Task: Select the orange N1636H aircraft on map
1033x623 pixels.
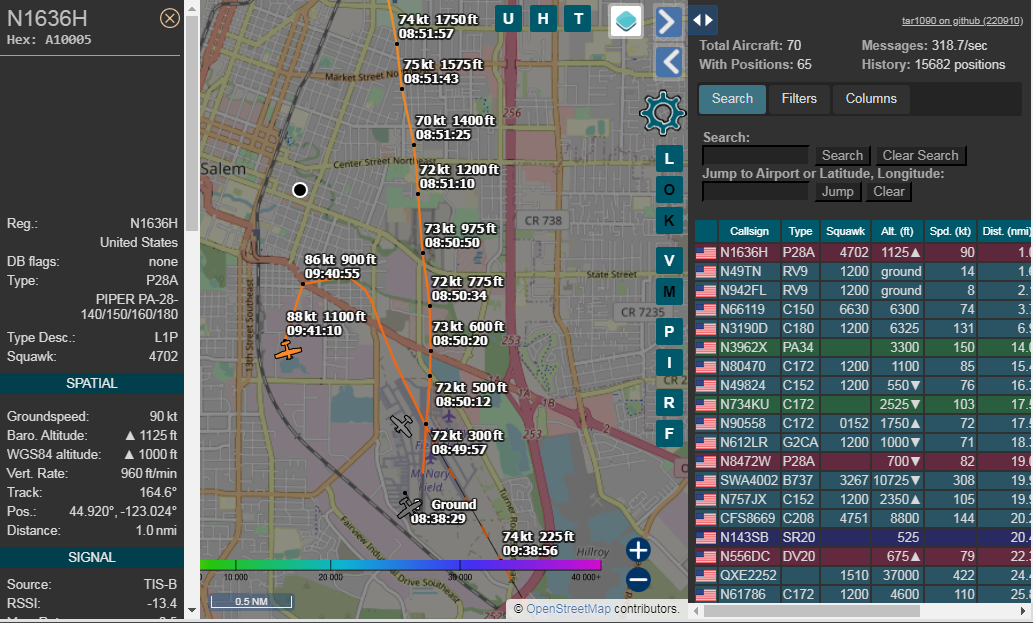Action: pyautogui.click(x=288, y=350)
